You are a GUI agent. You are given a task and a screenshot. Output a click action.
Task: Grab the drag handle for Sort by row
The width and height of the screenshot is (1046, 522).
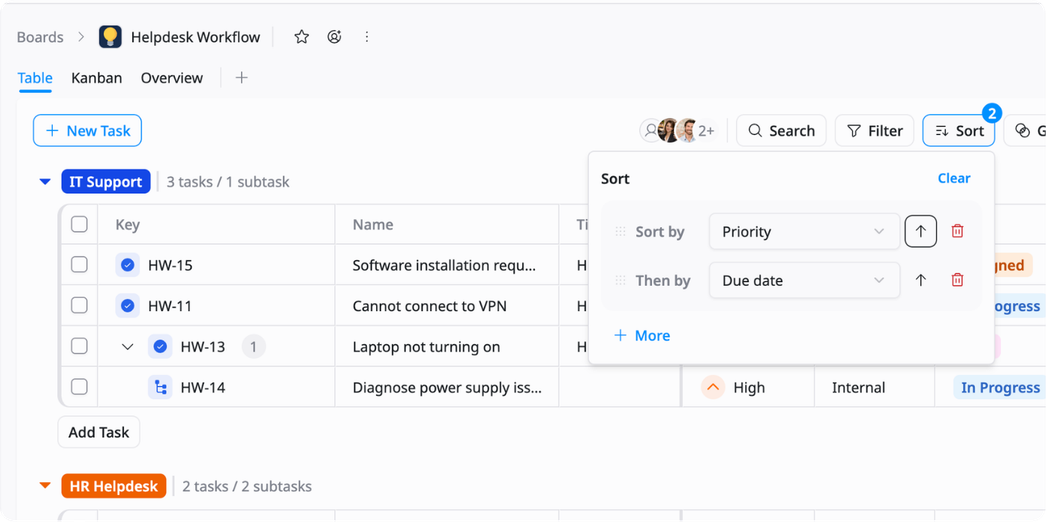[620, 231]
